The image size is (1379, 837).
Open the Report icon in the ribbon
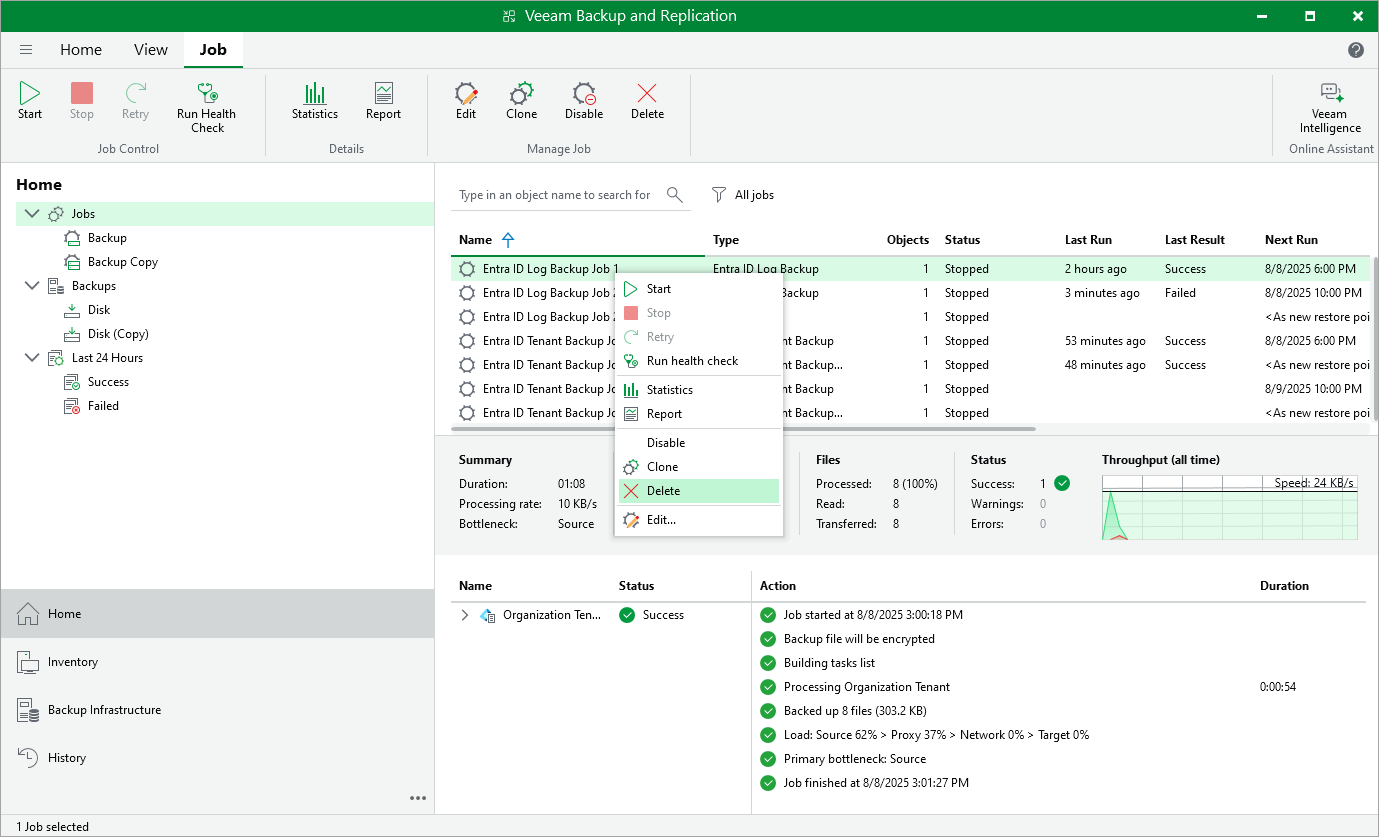[x=383, y=95]
